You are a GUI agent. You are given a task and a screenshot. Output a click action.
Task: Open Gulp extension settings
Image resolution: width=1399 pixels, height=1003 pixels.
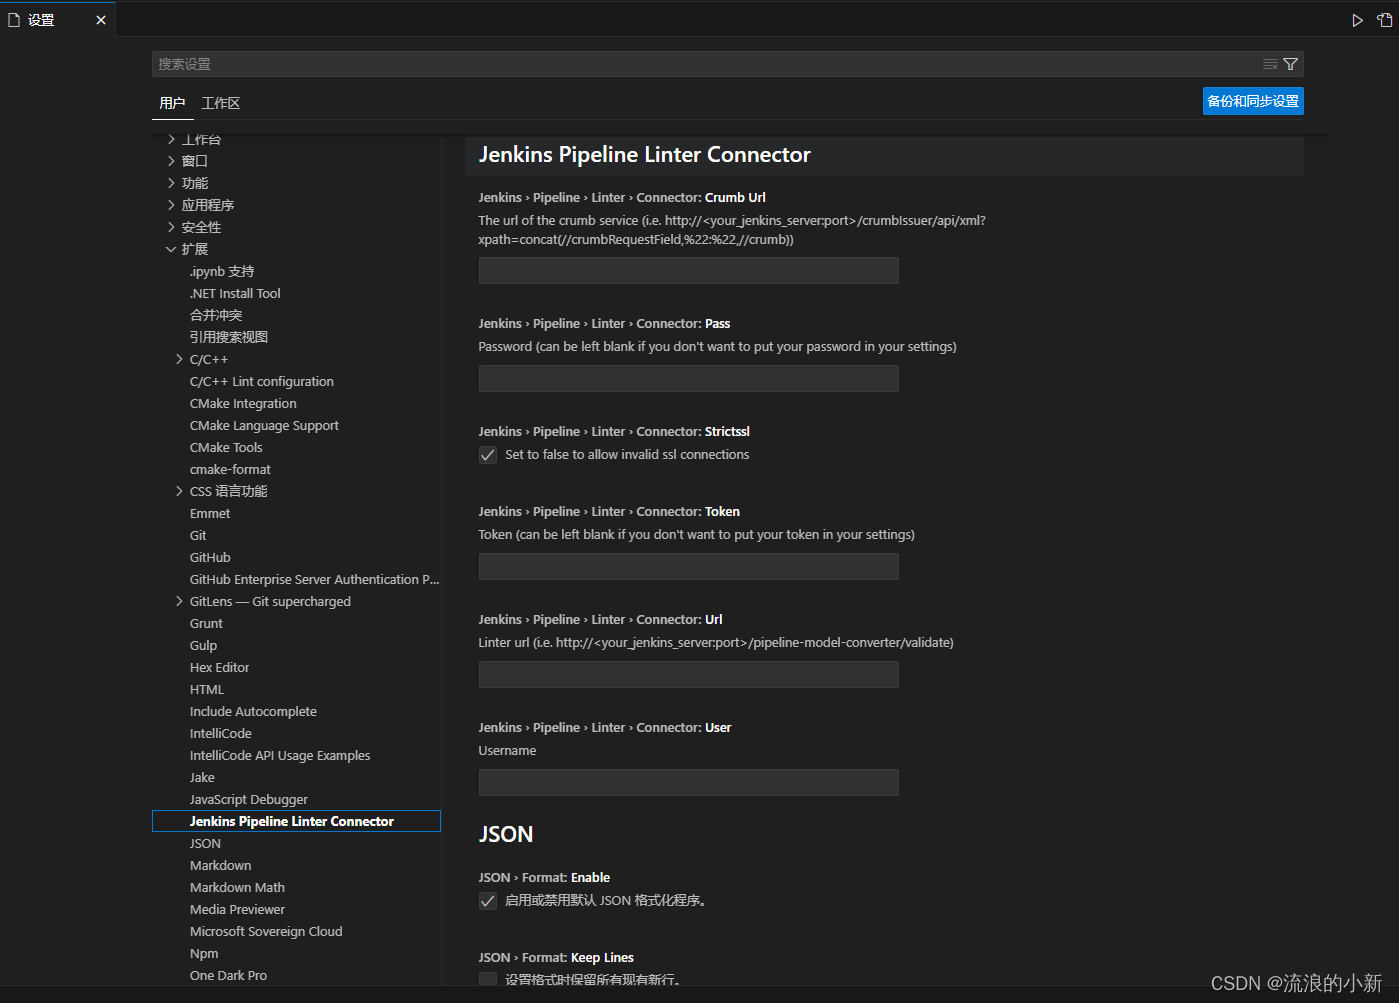203,645
